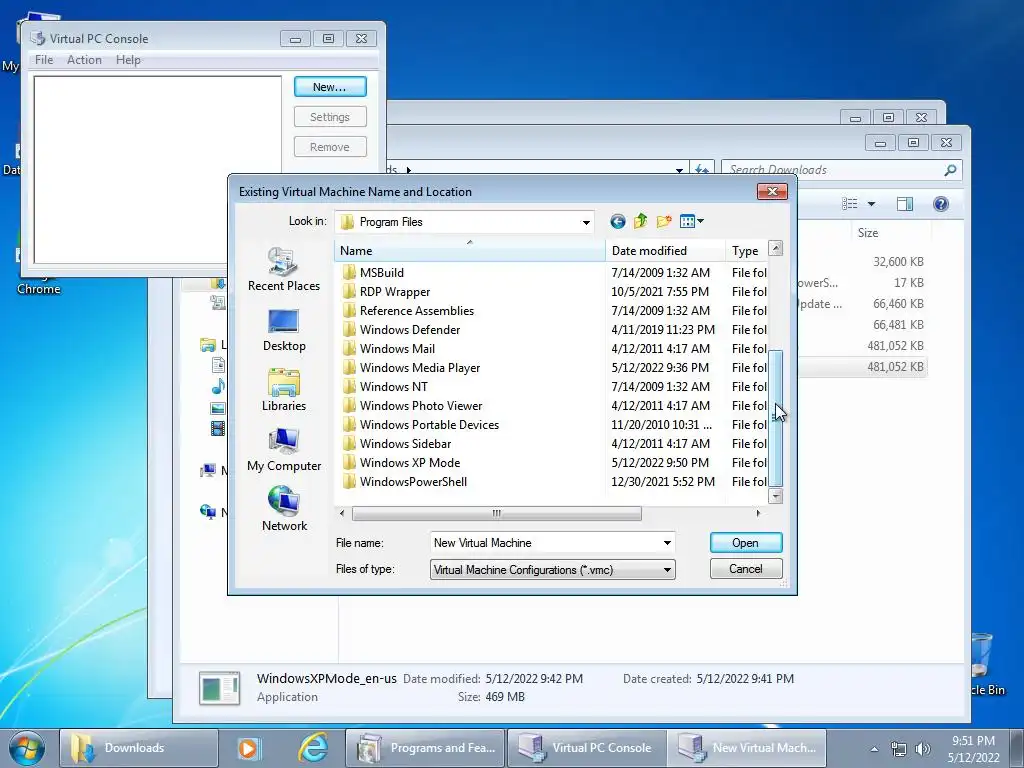Click the New... button in Virtual PC Console

pyautogui.click(x=330, y=87)
